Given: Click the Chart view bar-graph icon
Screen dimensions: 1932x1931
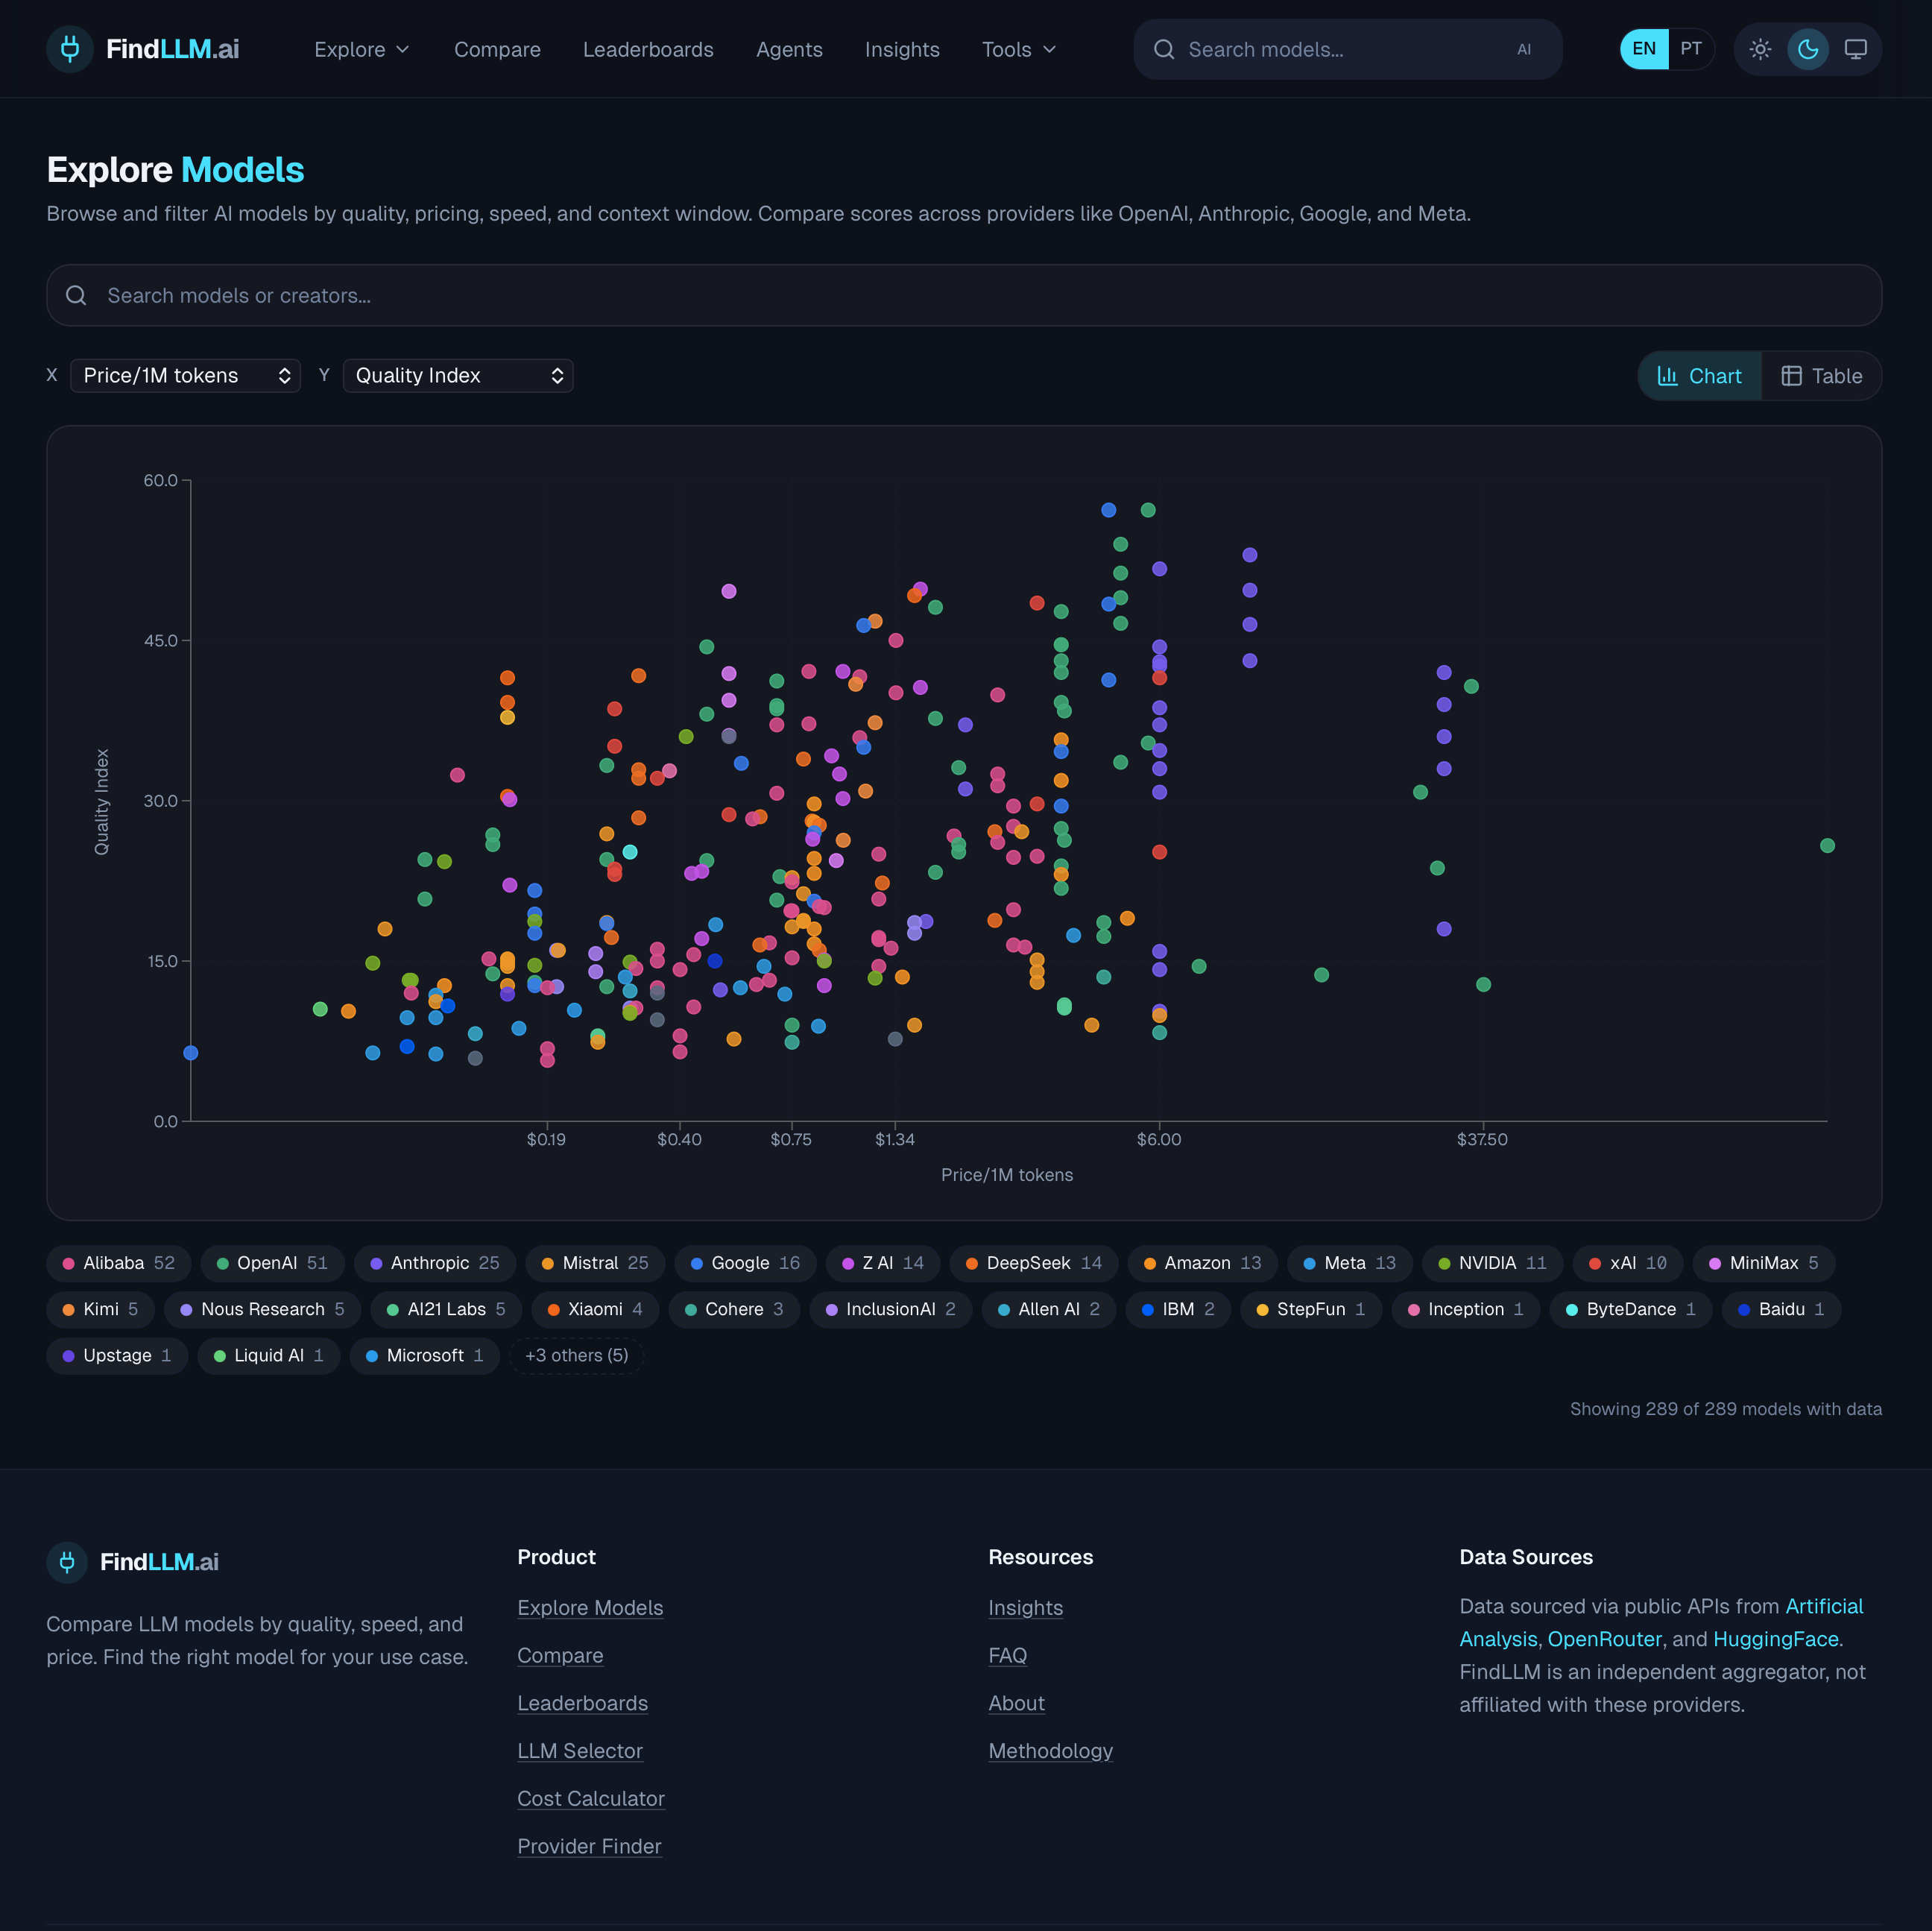Looking at the screenshot, I should [x=1667, y=376].
